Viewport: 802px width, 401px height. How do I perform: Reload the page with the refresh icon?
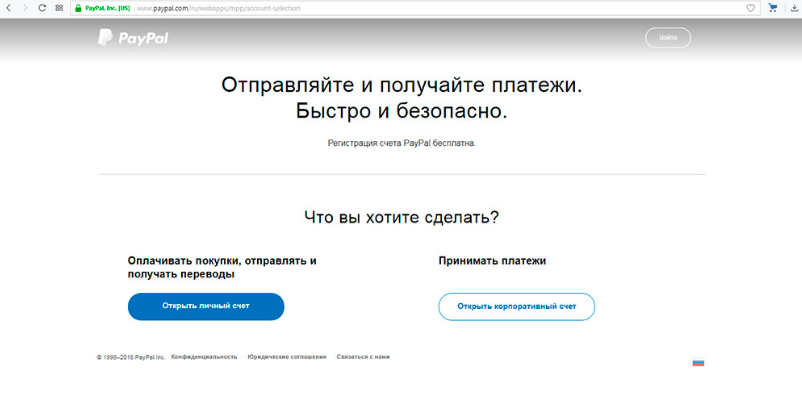click(42, 8)
